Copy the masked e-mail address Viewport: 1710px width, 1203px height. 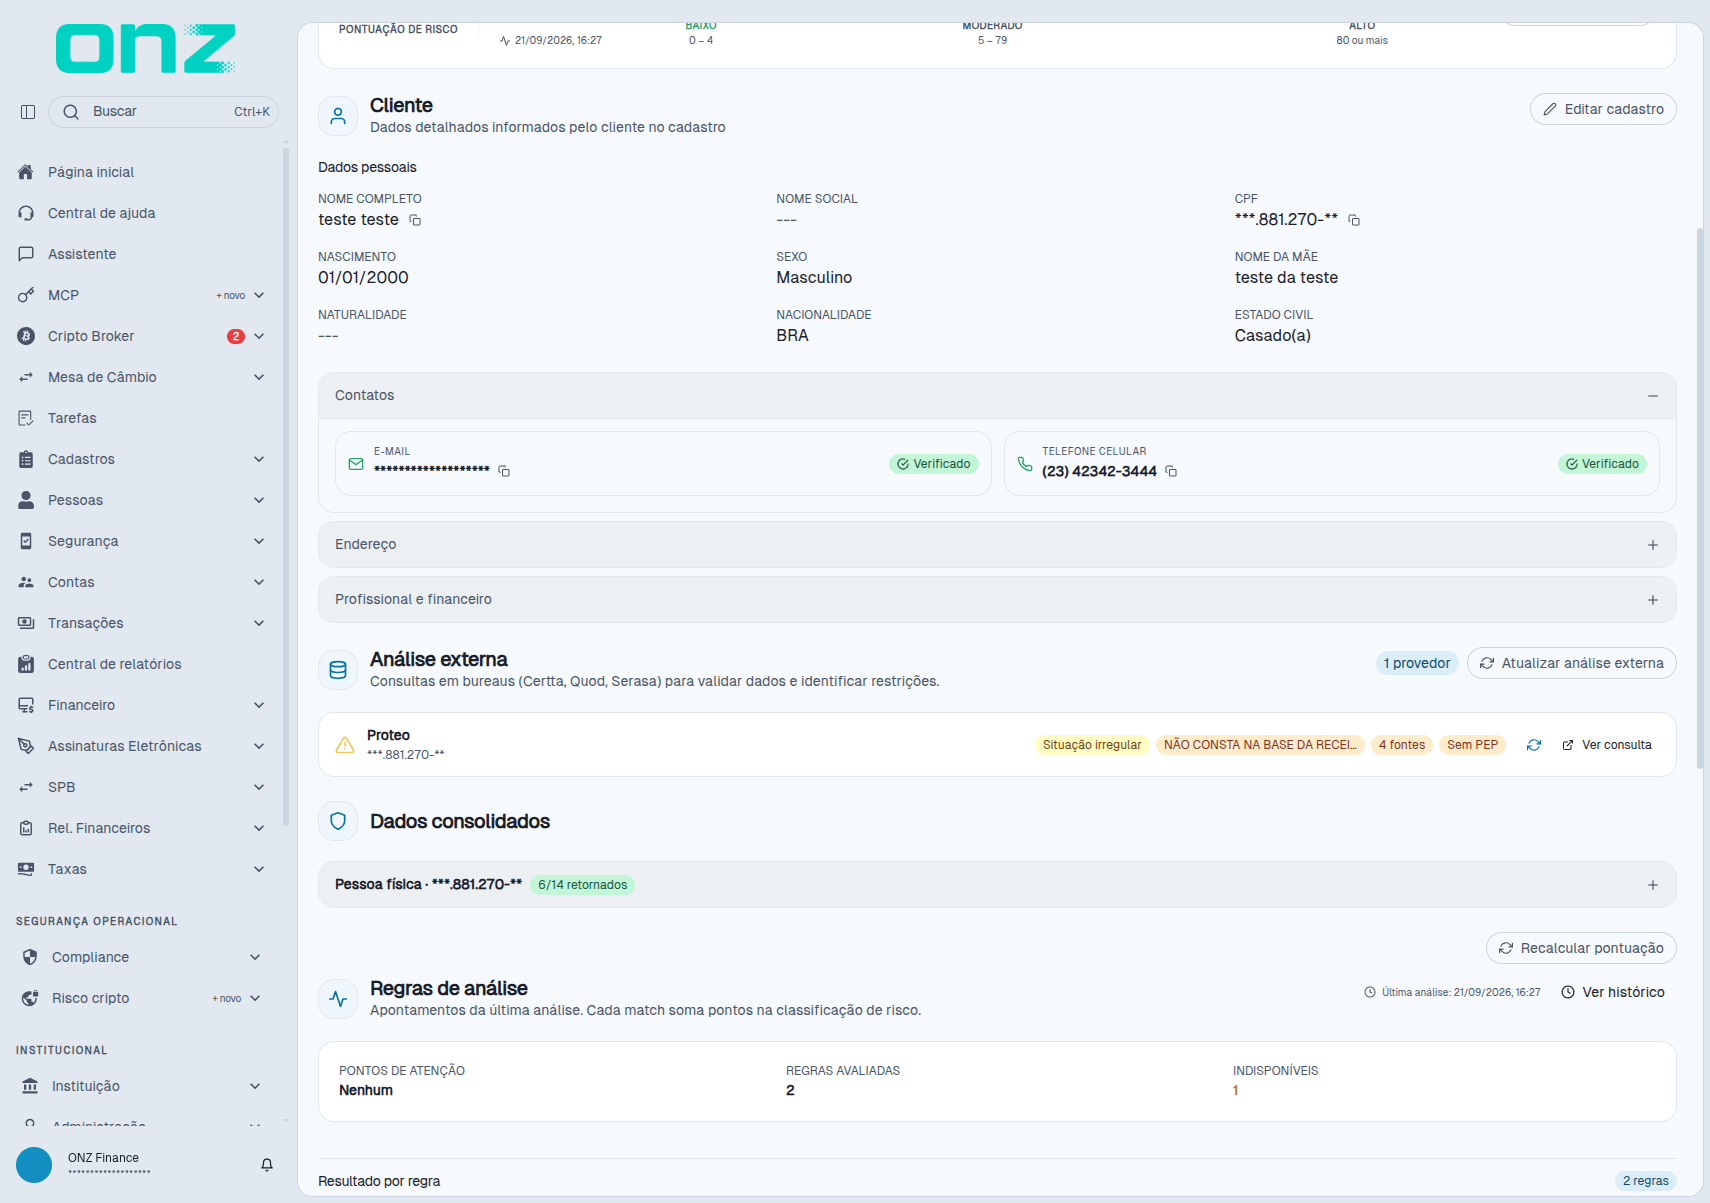tap(504, 471)
